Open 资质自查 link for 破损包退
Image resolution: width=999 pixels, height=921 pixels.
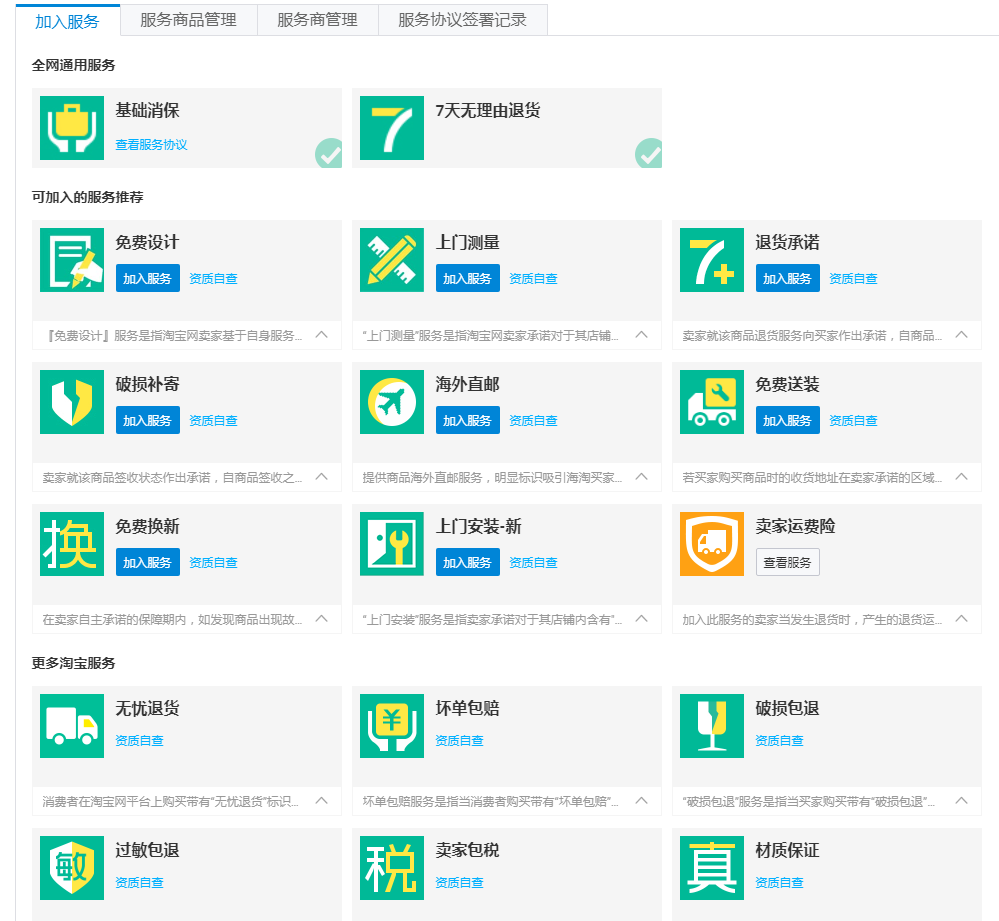(x=779, y=740)
